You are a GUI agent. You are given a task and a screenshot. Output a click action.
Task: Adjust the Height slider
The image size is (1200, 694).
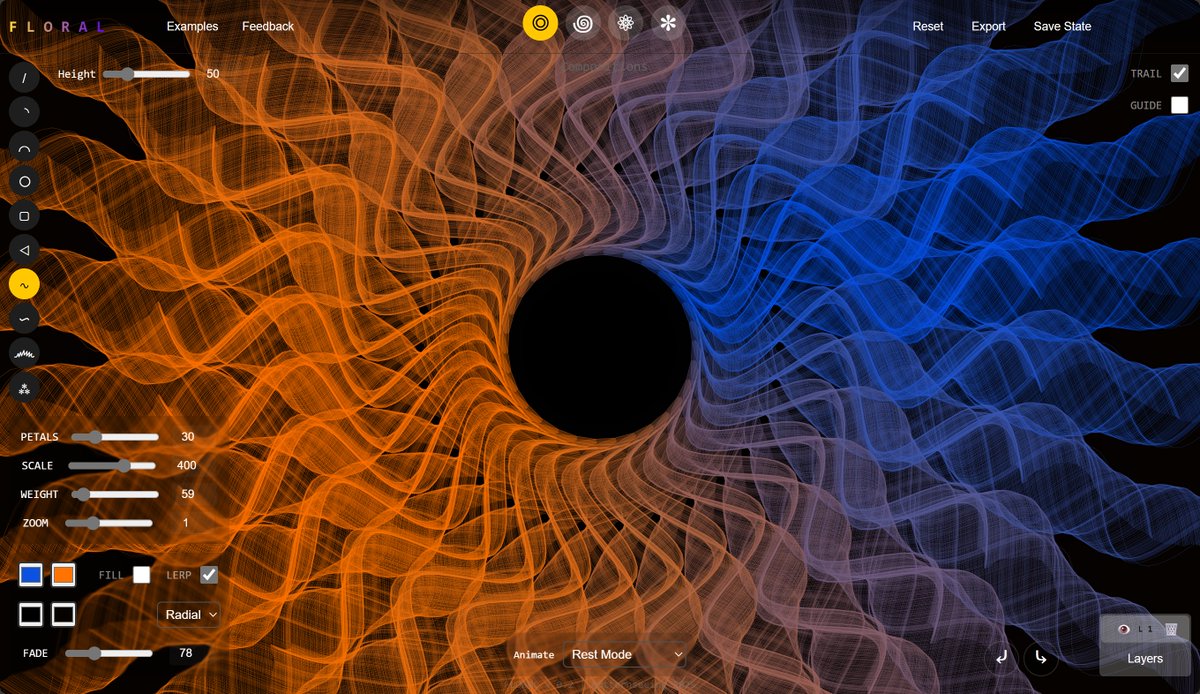[x=146, y=74]
